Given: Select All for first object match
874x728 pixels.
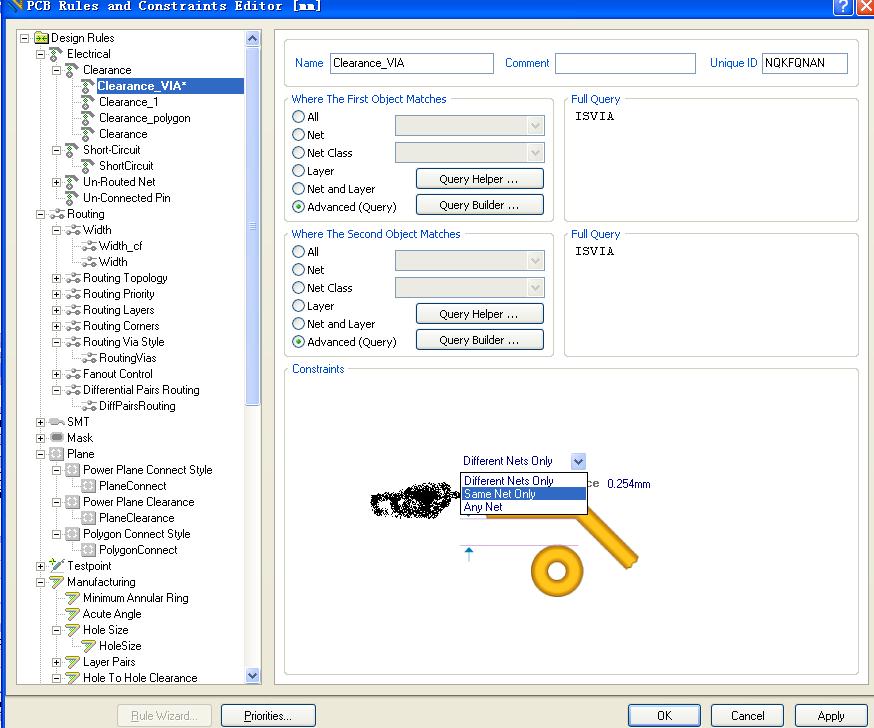Looking at the screenshot, I should pyautogui.click(x=298, y=117).
